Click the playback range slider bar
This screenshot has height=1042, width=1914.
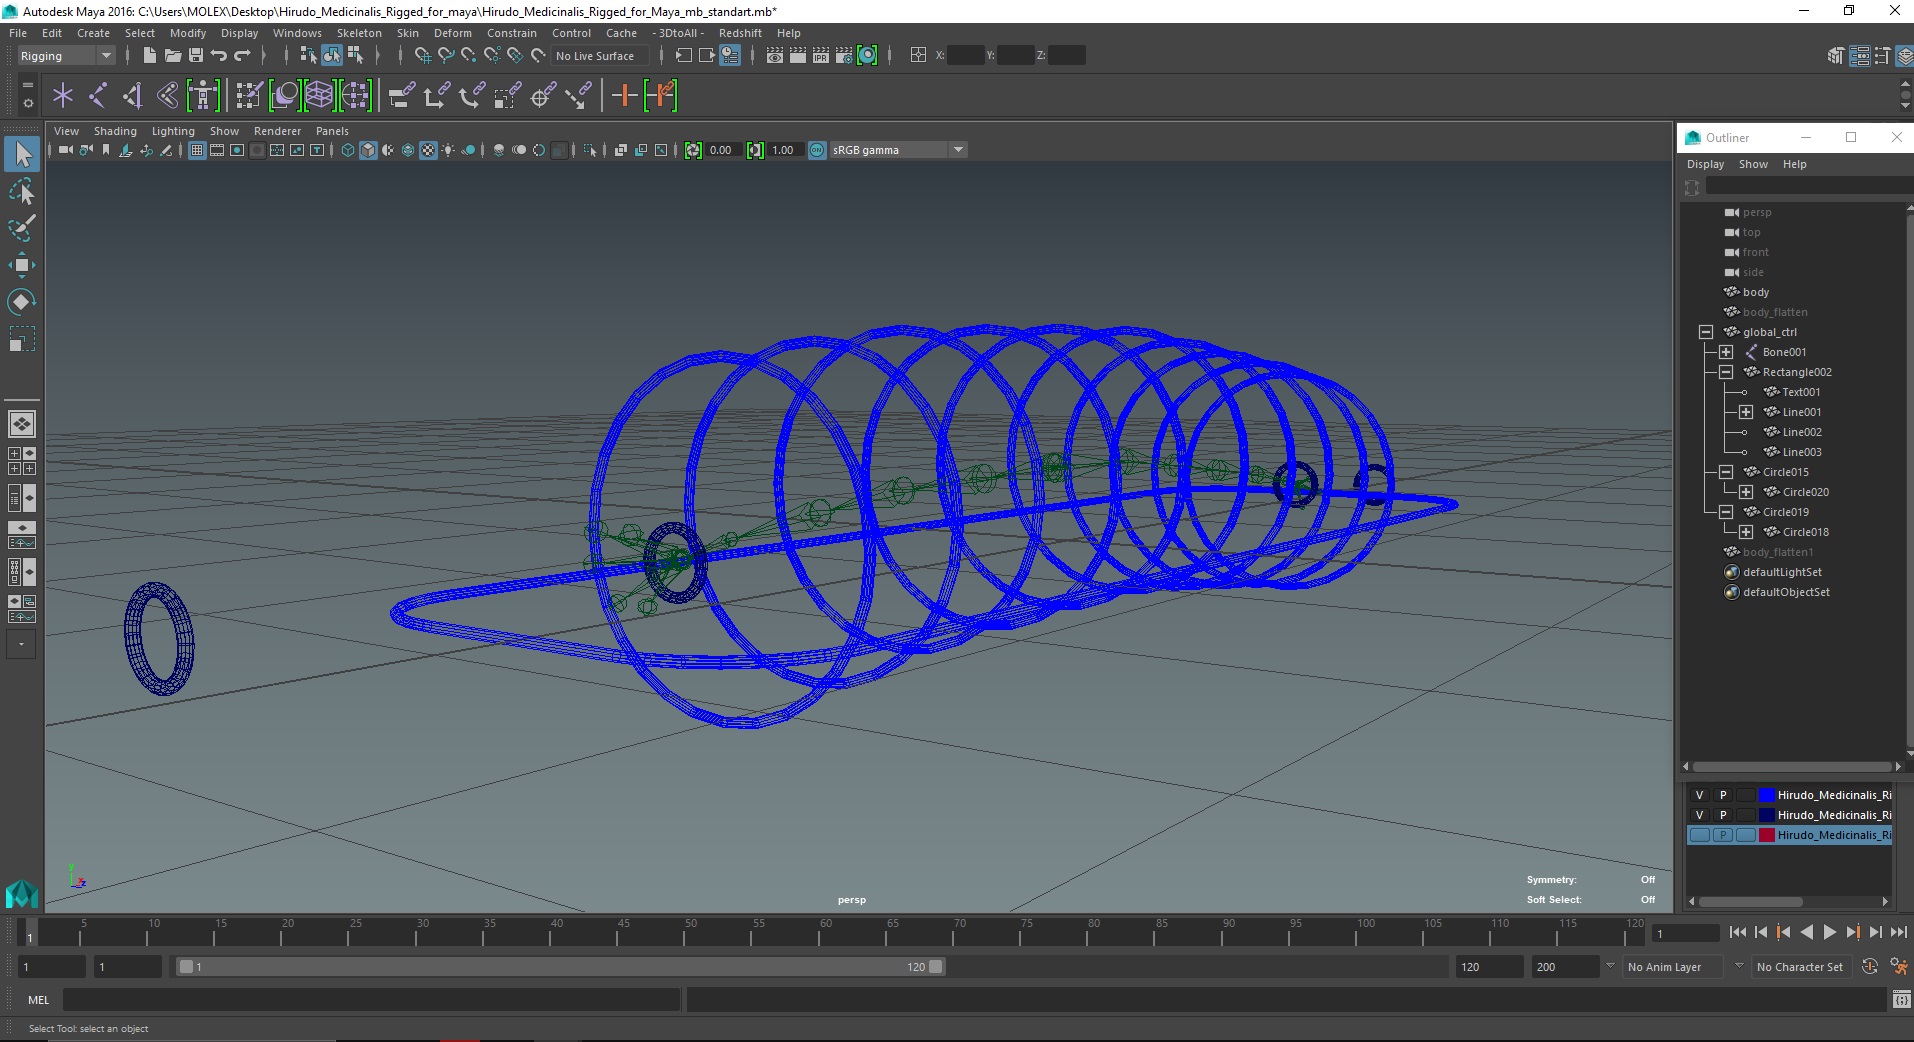click(560, 967)
